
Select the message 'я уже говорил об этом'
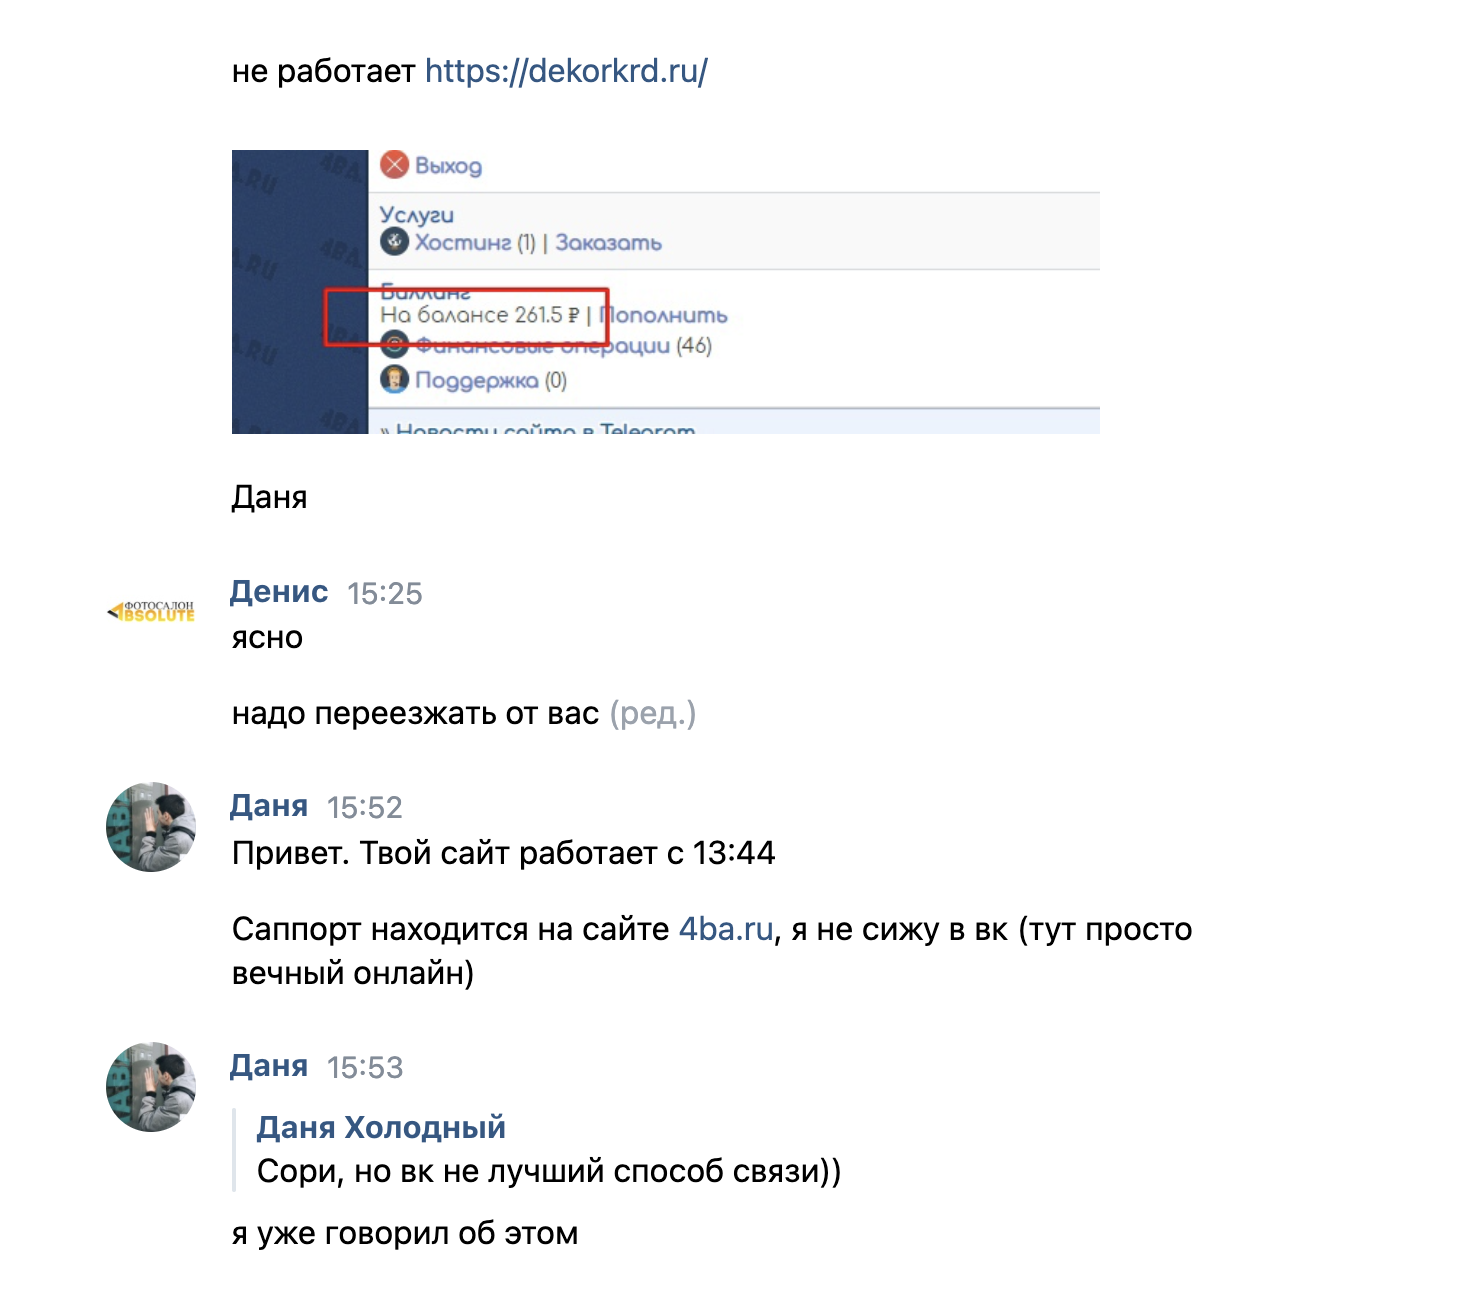click(x=405, y=1233)
